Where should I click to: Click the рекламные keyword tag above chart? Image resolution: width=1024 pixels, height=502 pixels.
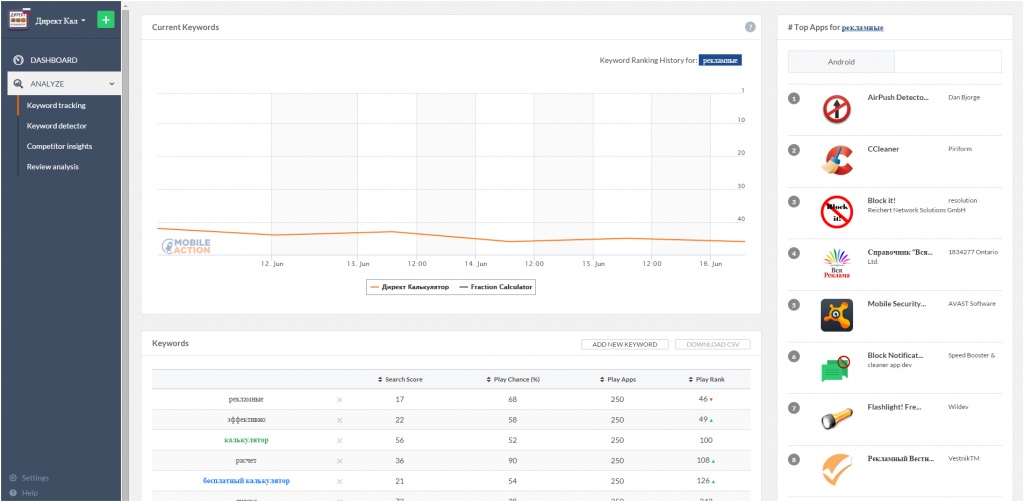720,60
